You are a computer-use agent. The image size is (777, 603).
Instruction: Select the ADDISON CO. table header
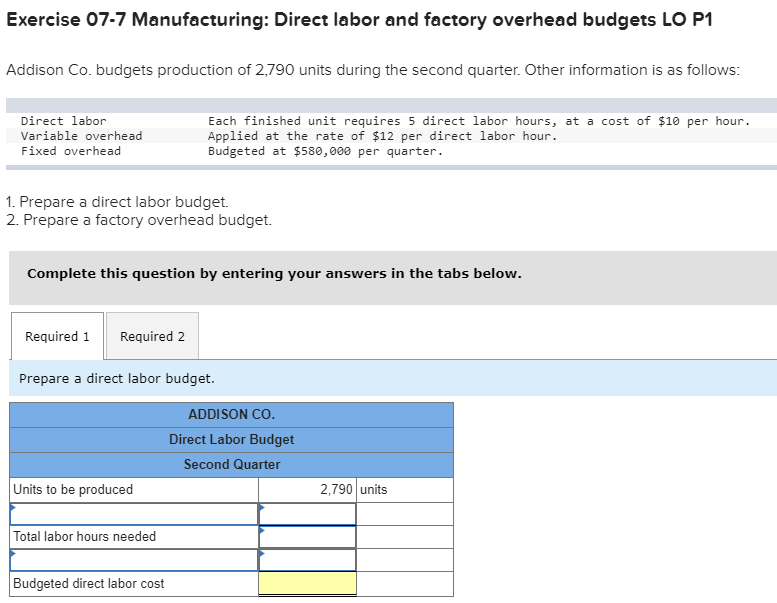[231, 415]
